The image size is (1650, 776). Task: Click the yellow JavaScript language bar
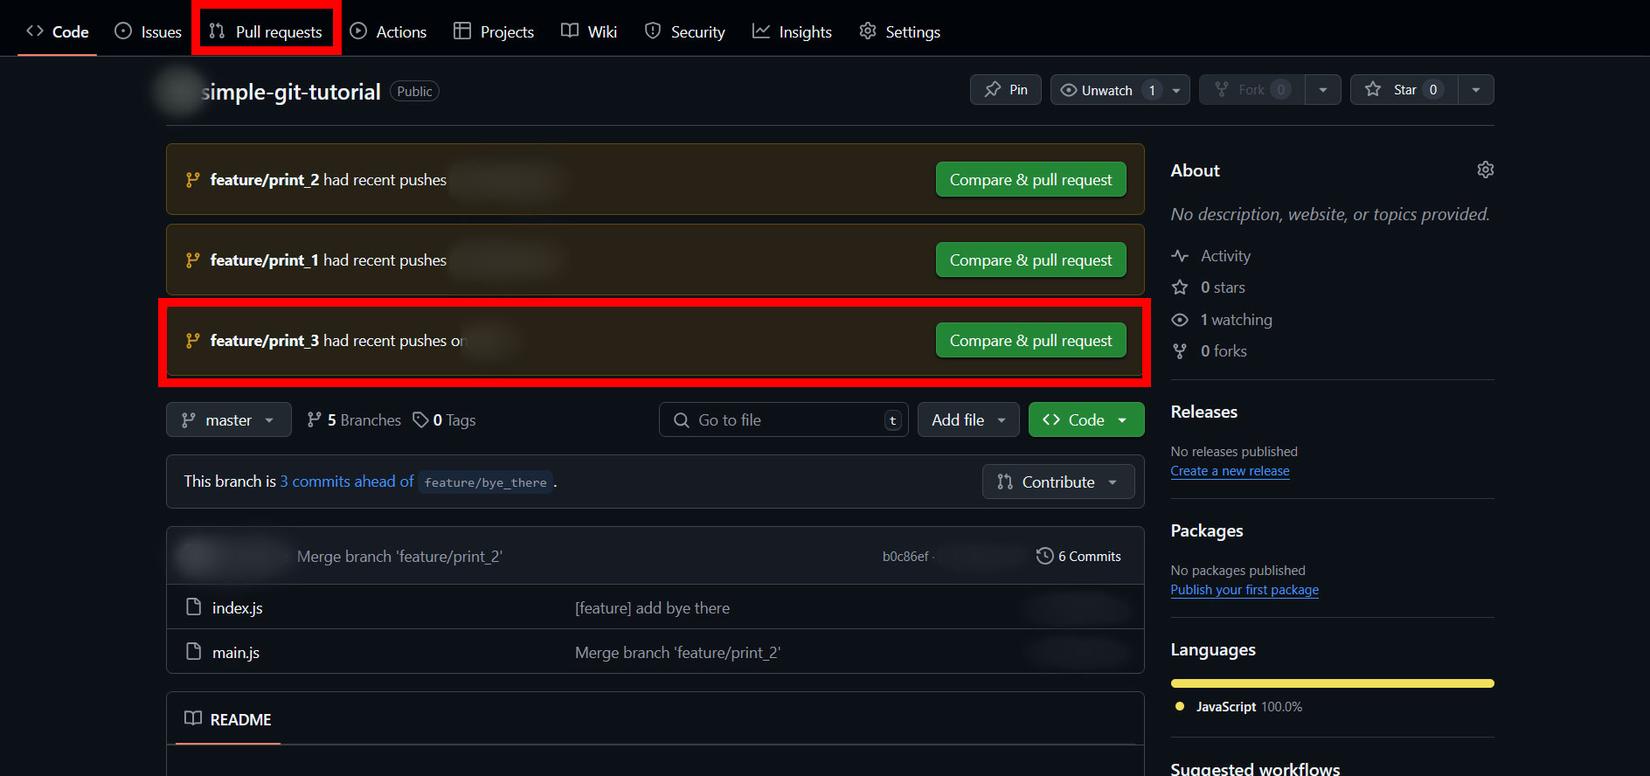(1332, 684)
